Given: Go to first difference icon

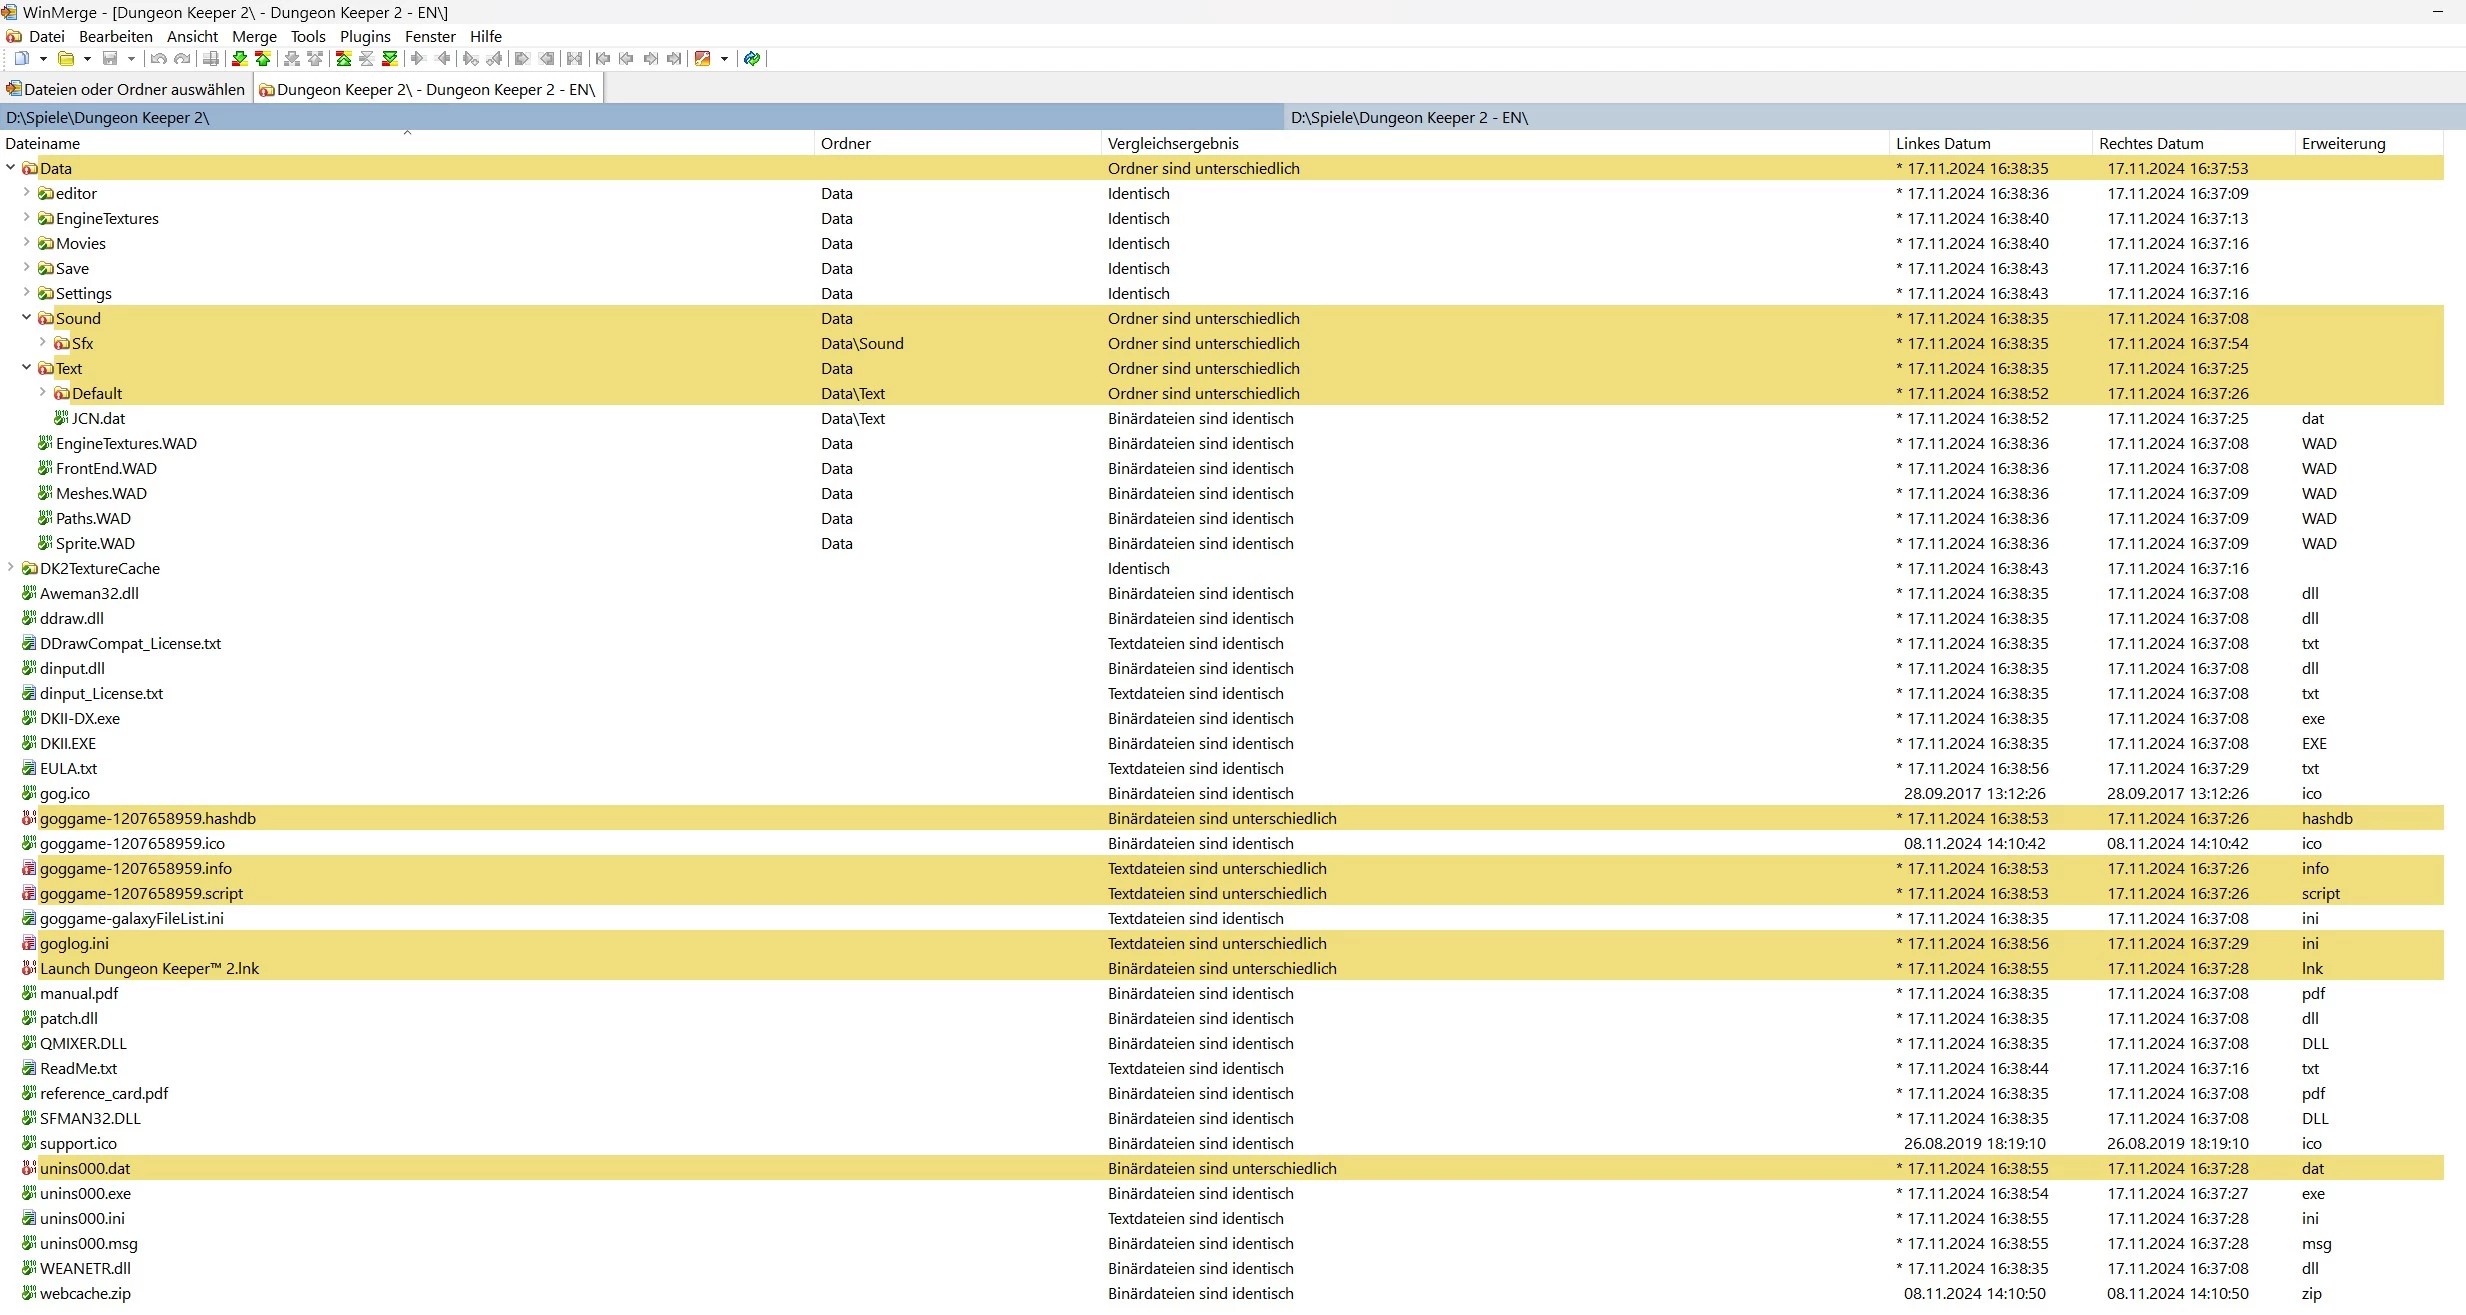Looking at the screenshot, I should (x=343, y=58).
